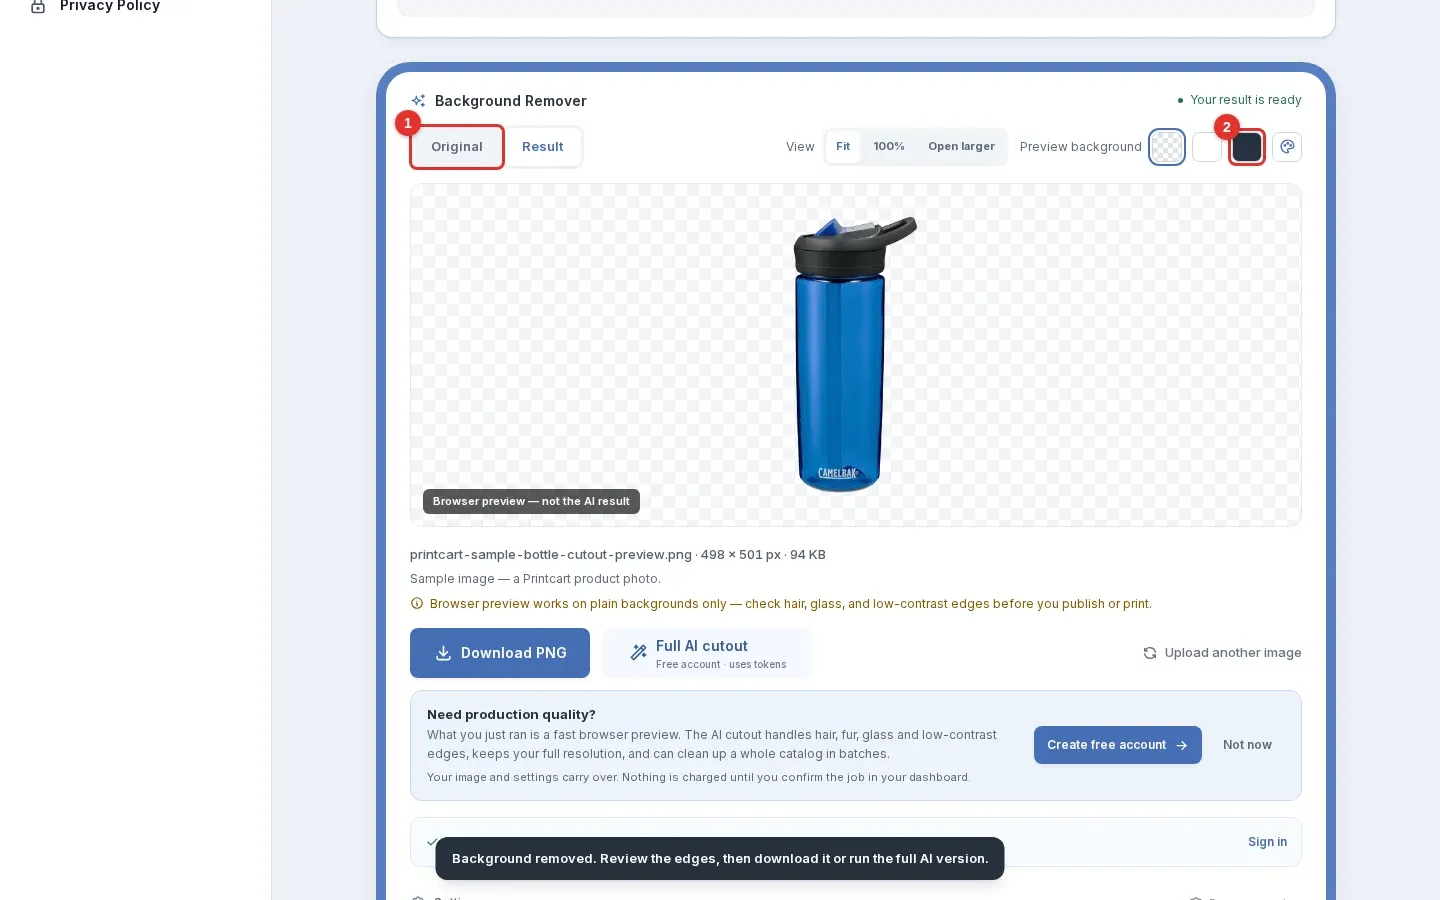The height and width of the screenshot is (900, 1440).
Task: Click the sparkle icon beside Background Remover
Action: click(419, 101)
